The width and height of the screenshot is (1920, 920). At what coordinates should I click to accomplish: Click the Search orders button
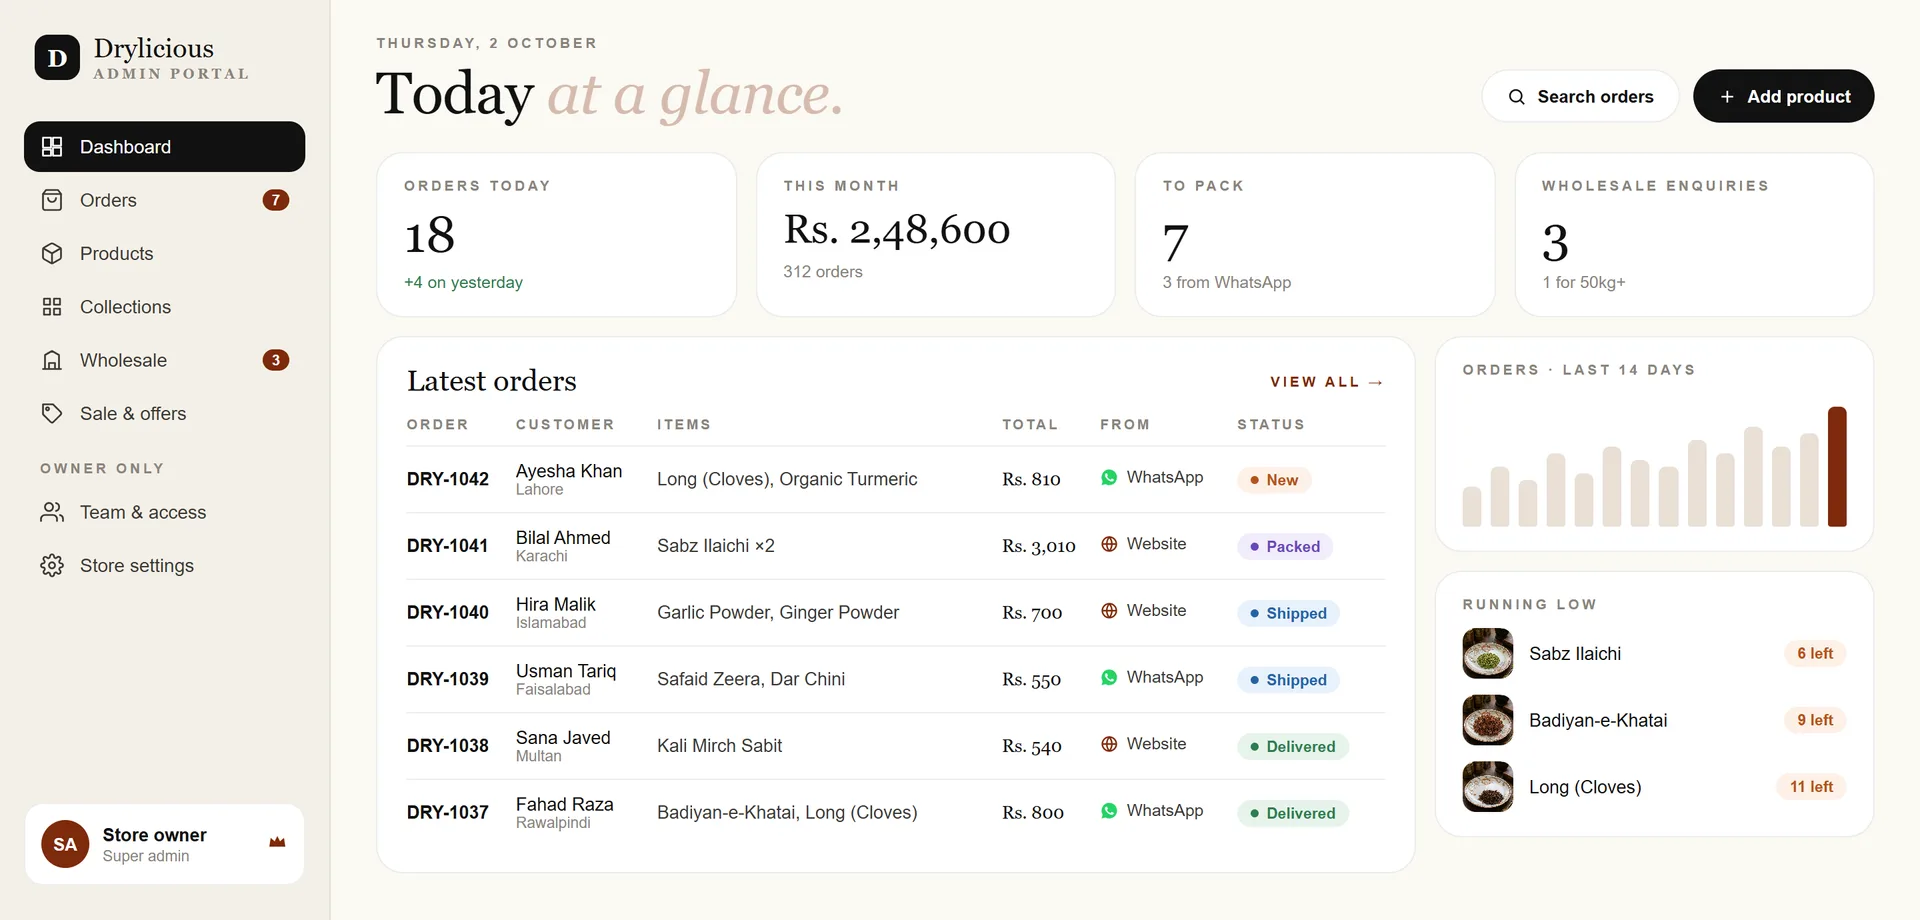[x=1580, y=96]
